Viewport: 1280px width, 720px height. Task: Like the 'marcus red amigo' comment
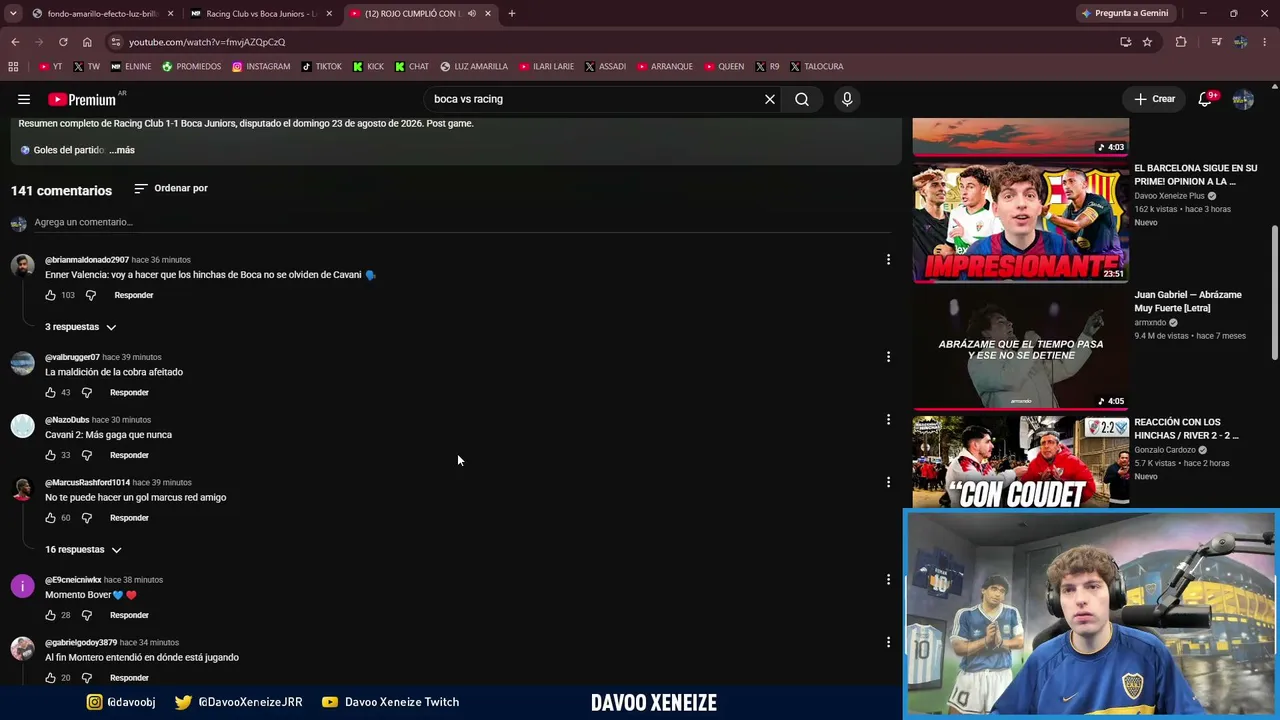point(50,518)
